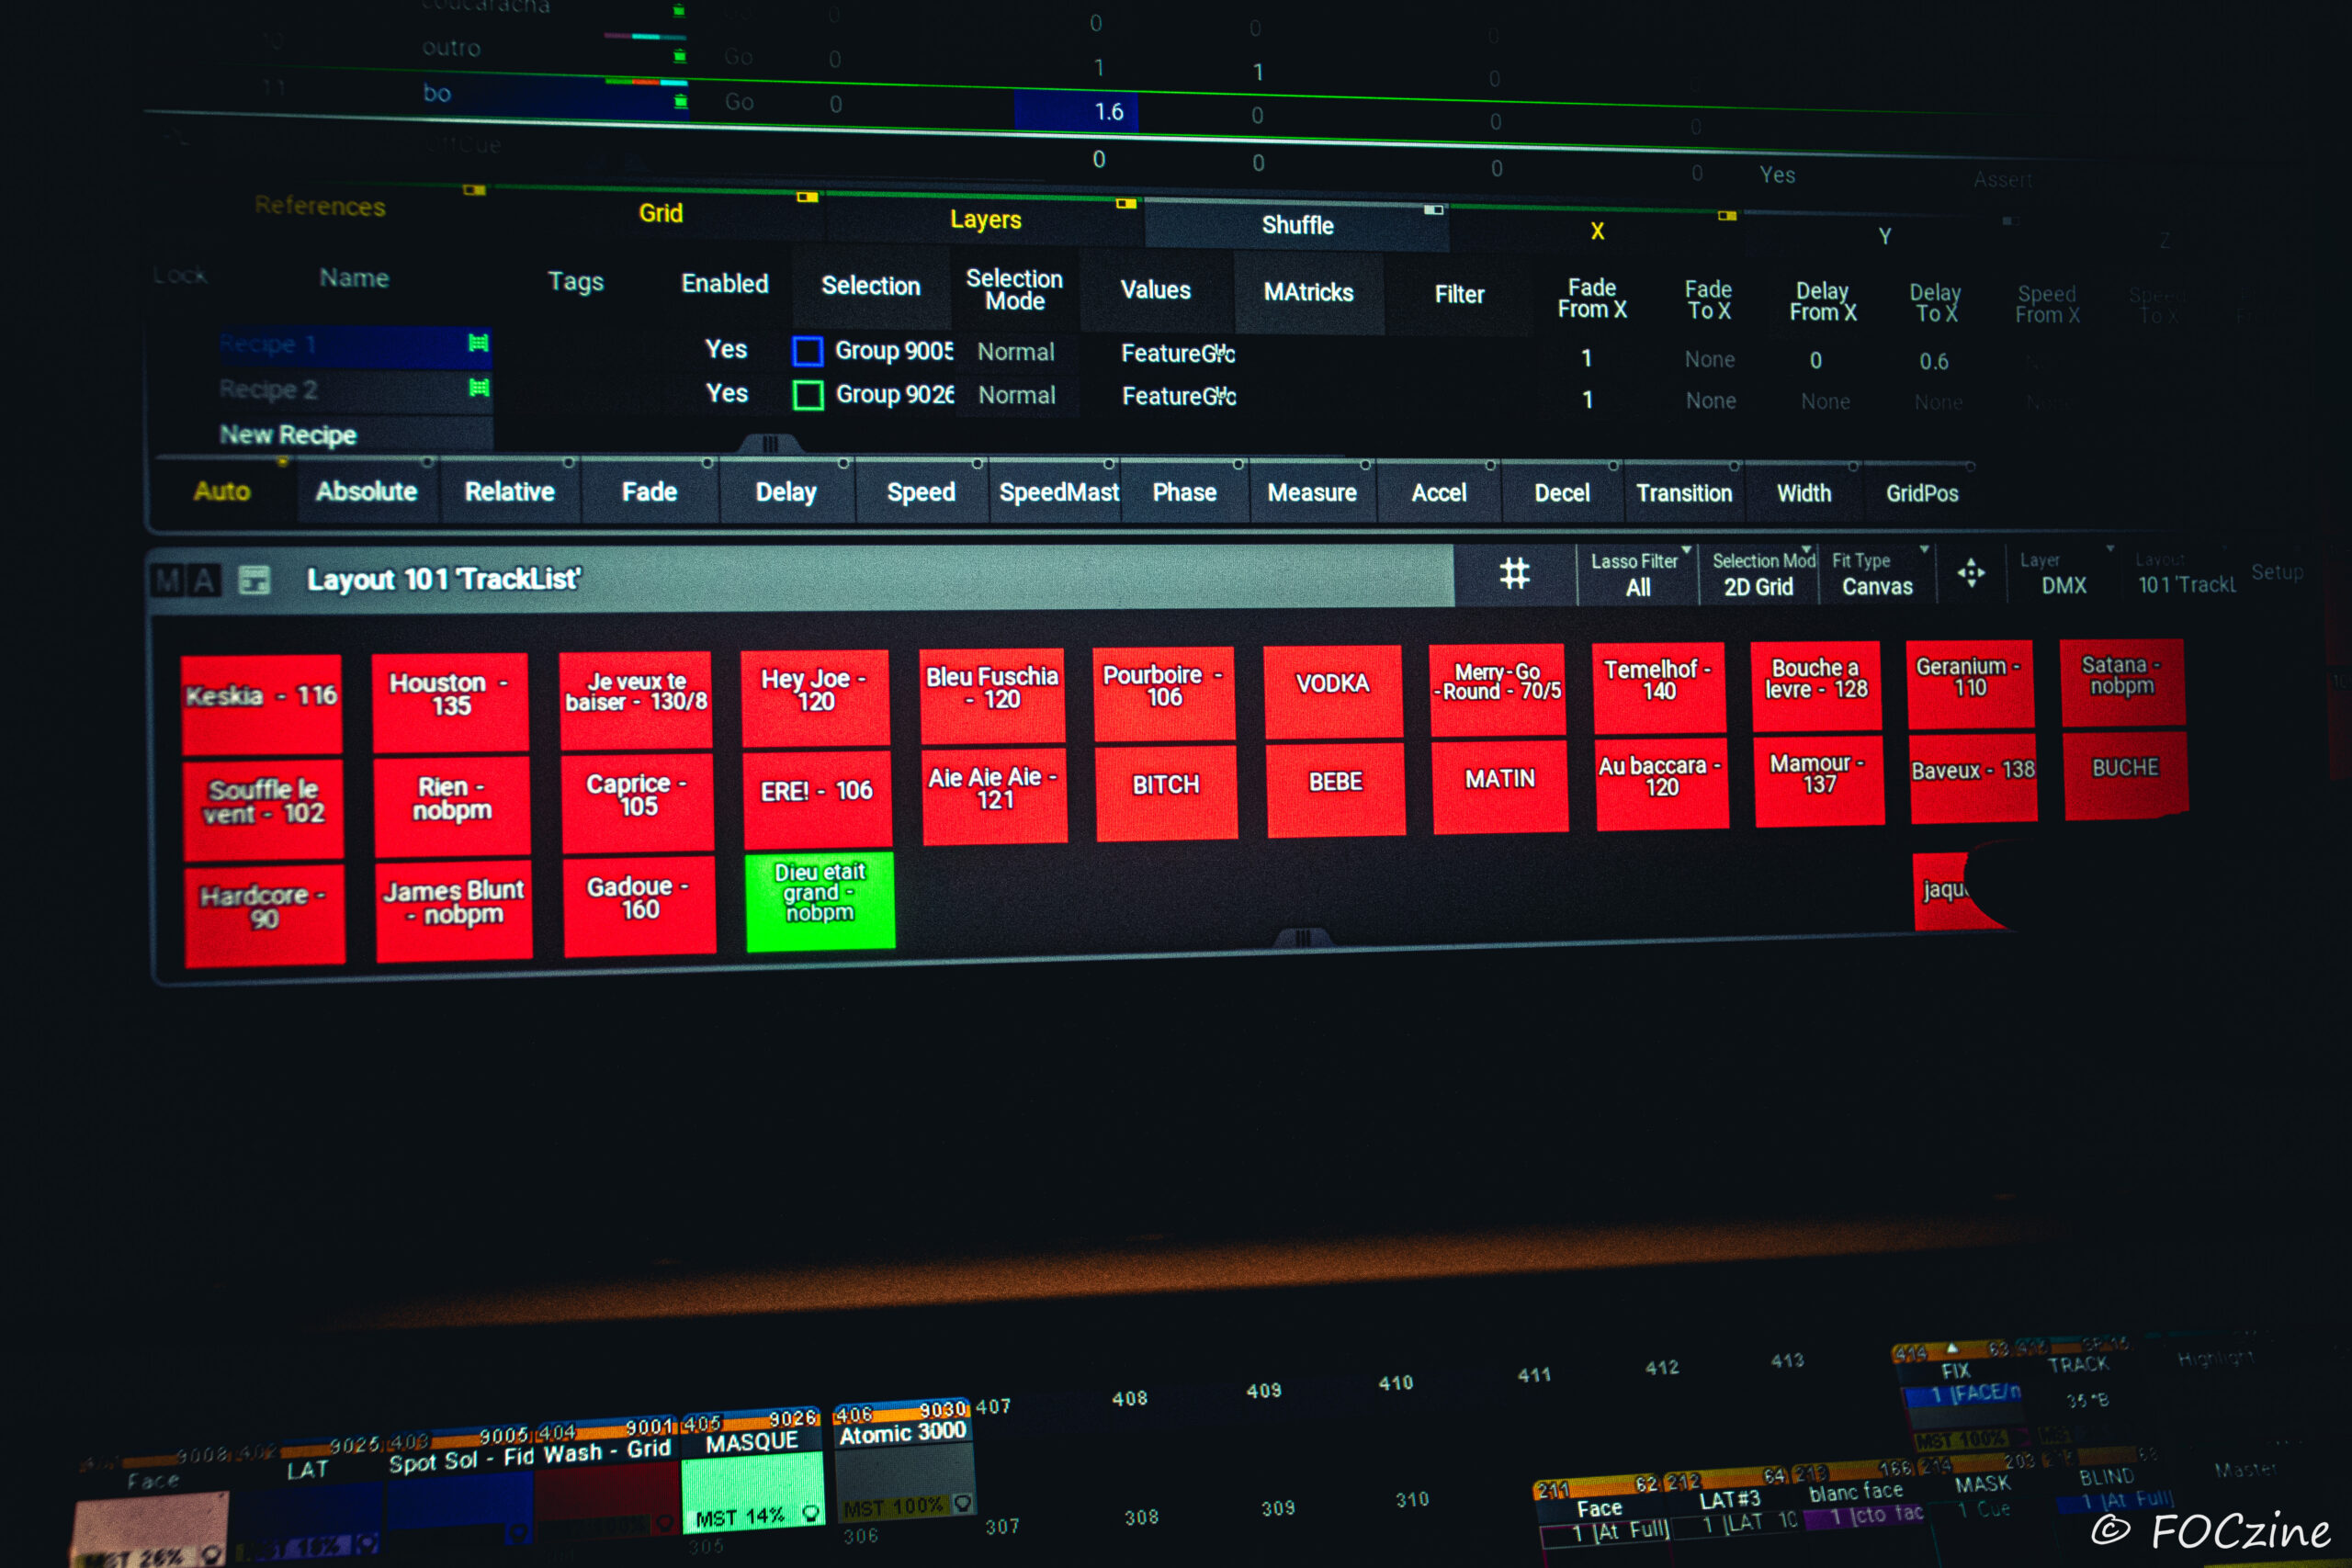Viewport: 2352px width, 1568px height.
Task: Click the layout window icon beside MA logo
Action: click(255, 580)
